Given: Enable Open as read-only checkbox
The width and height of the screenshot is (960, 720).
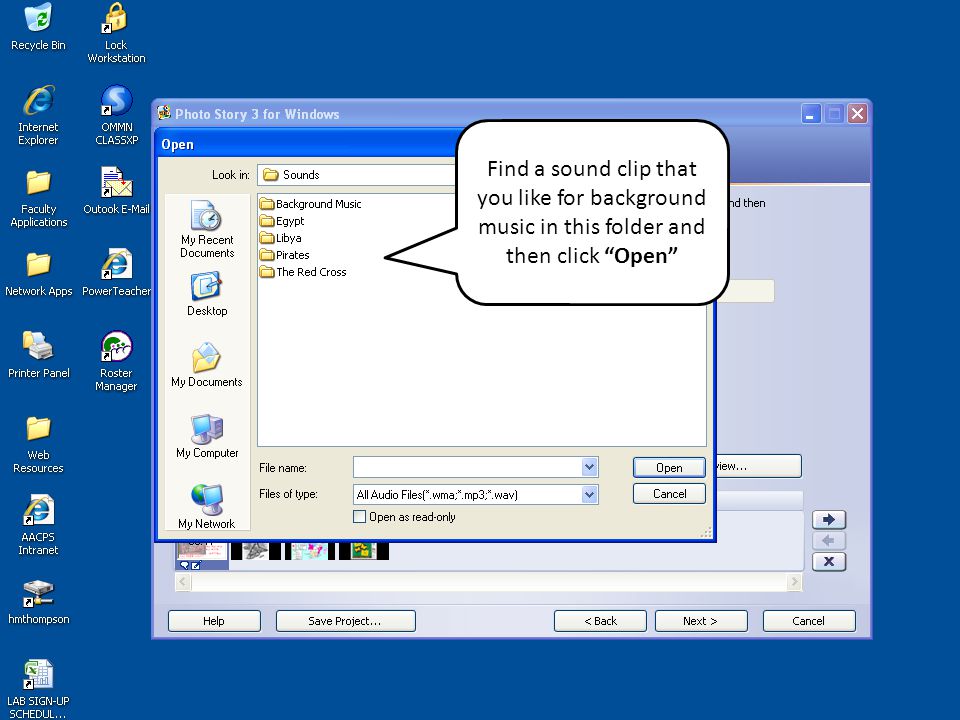Looking at the screenshot, I should 359,517.
